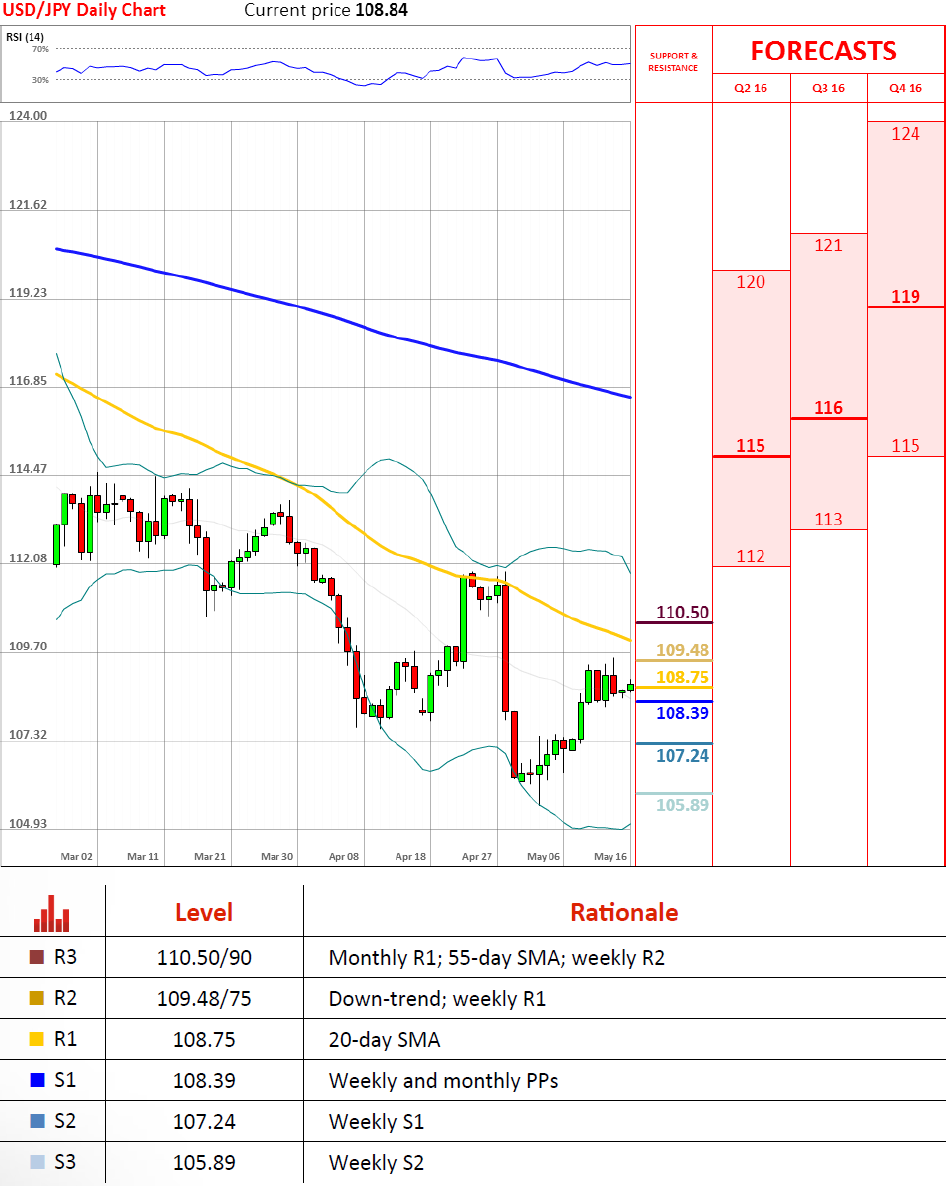Click the Rationale column header
Screen dimensions: 947x1186
[624, 912]
